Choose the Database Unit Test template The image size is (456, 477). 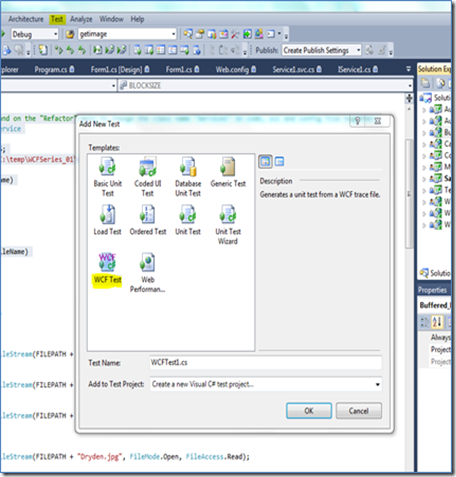click(188, 177)
